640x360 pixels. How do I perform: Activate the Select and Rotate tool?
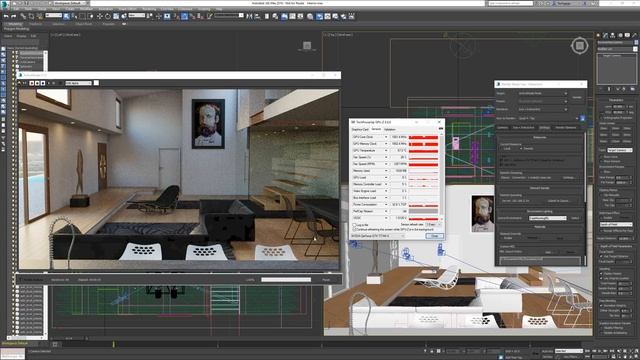(108, 16)
